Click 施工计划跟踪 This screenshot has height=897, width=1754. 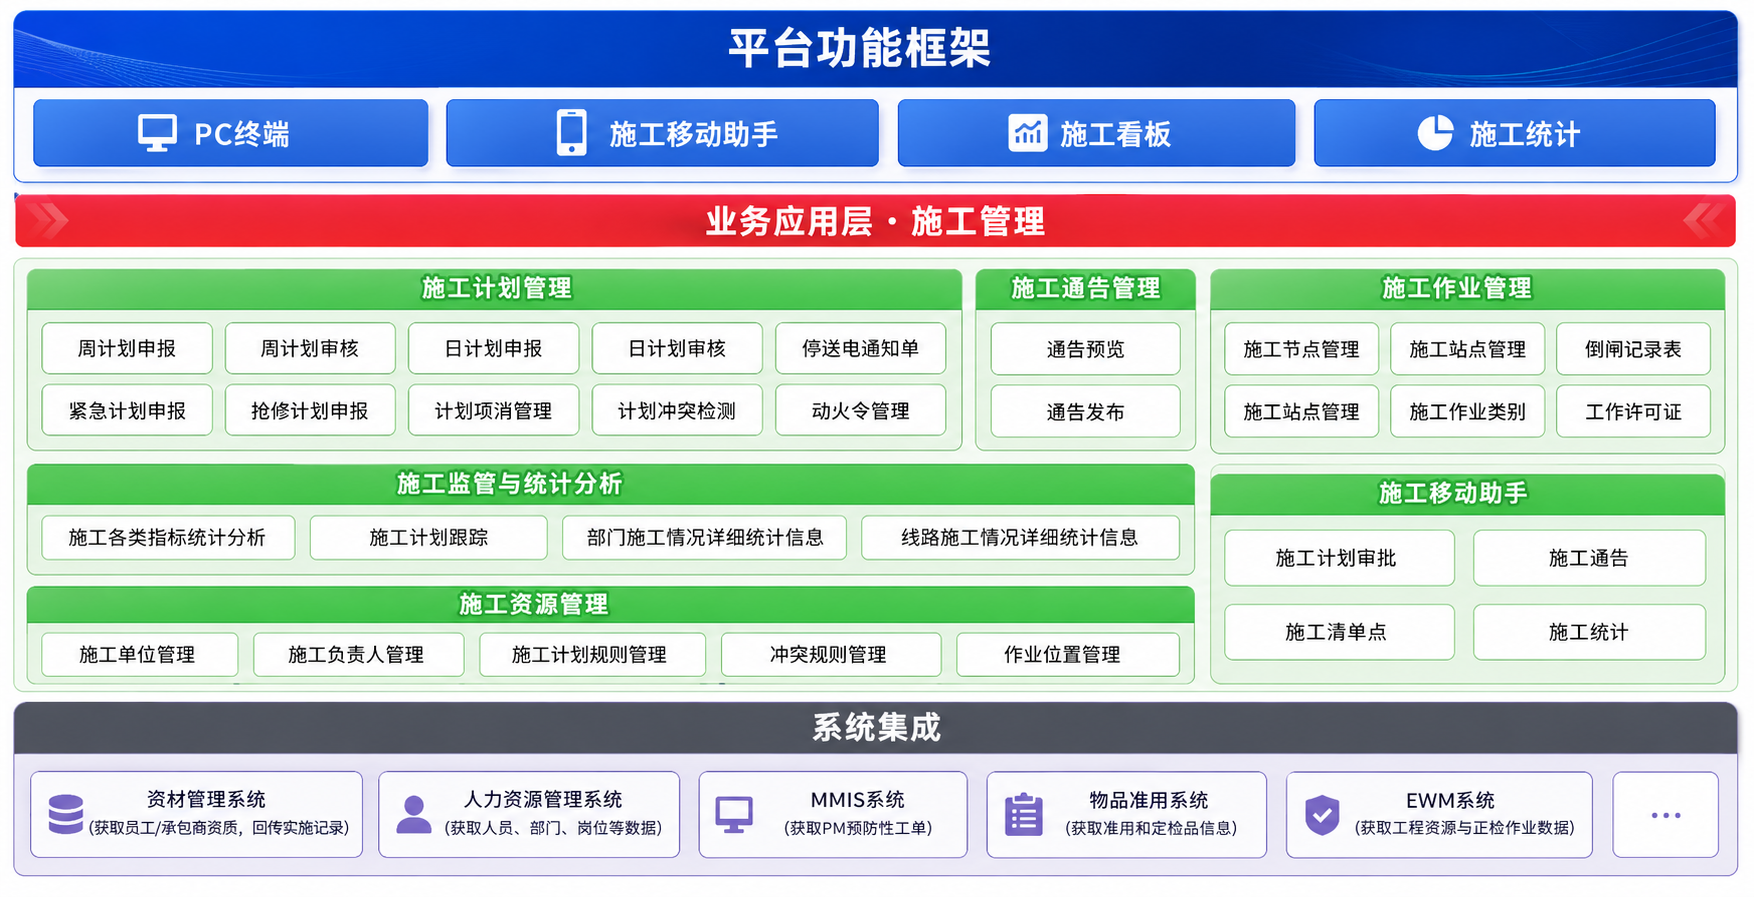click(x=428, y=537)
